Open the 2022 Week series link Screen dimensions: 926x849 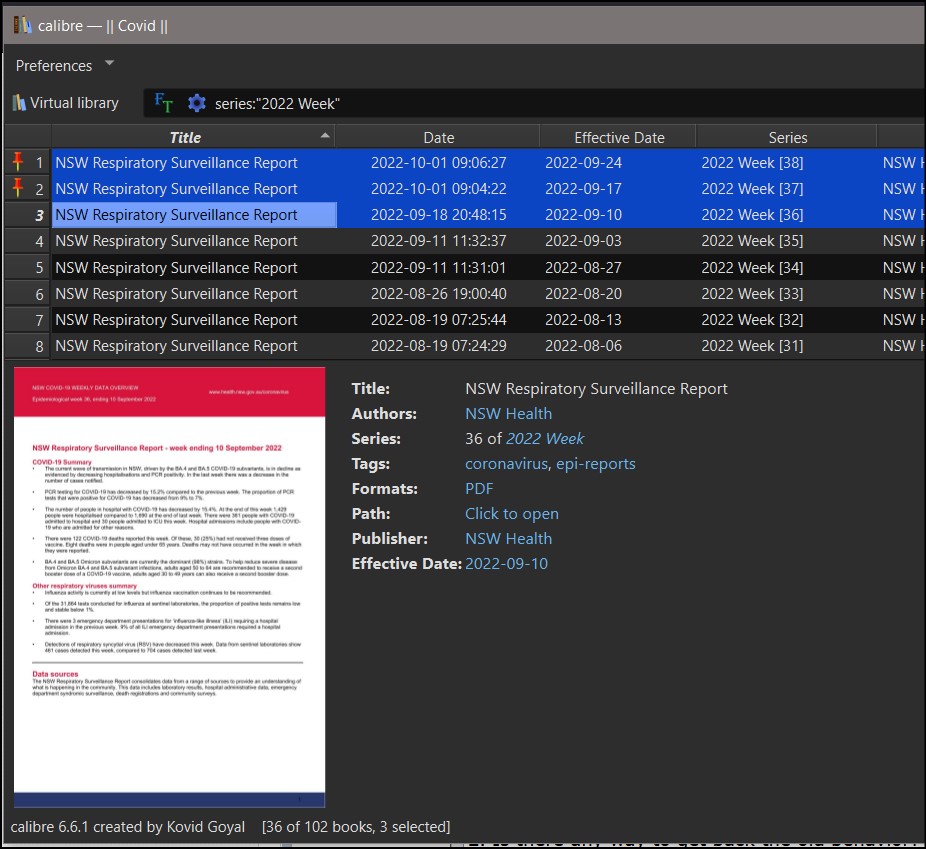[x=545, y=439]
